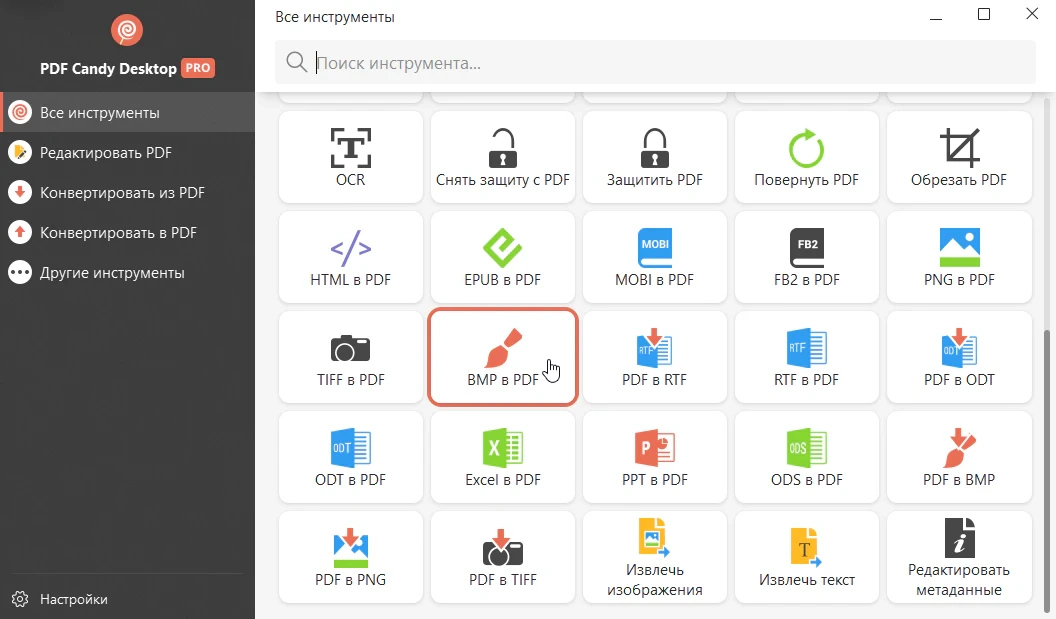Open PDF в TIFF converter

pos(502,557)
